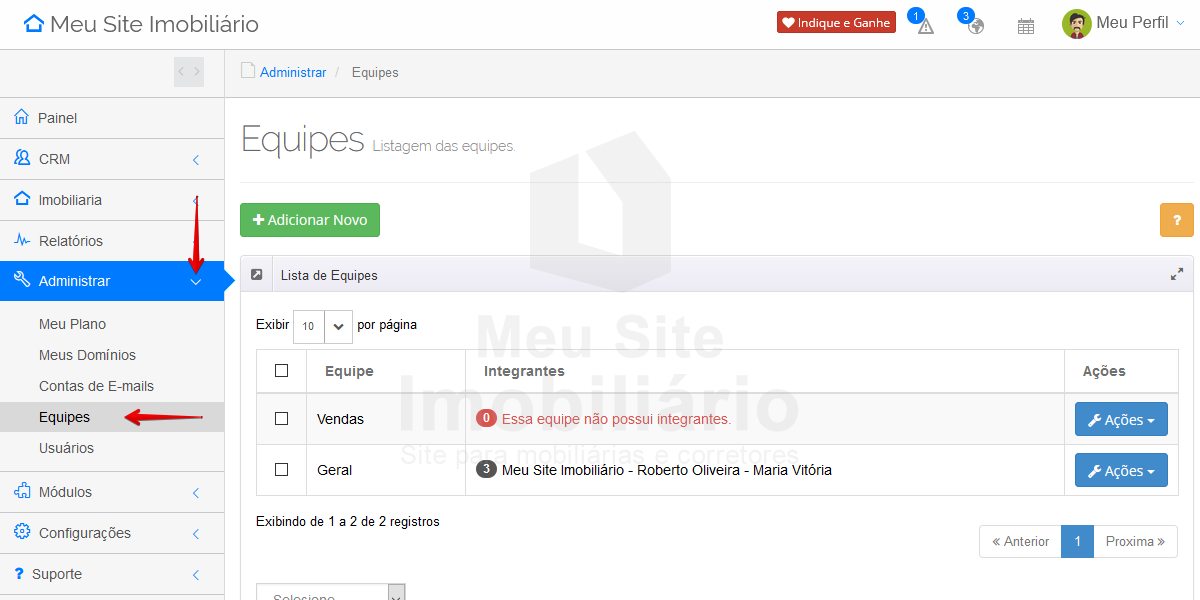Open the Ações dropdown for Vendas
The image size is (1200, 600).
click(x=1120, y=420)
